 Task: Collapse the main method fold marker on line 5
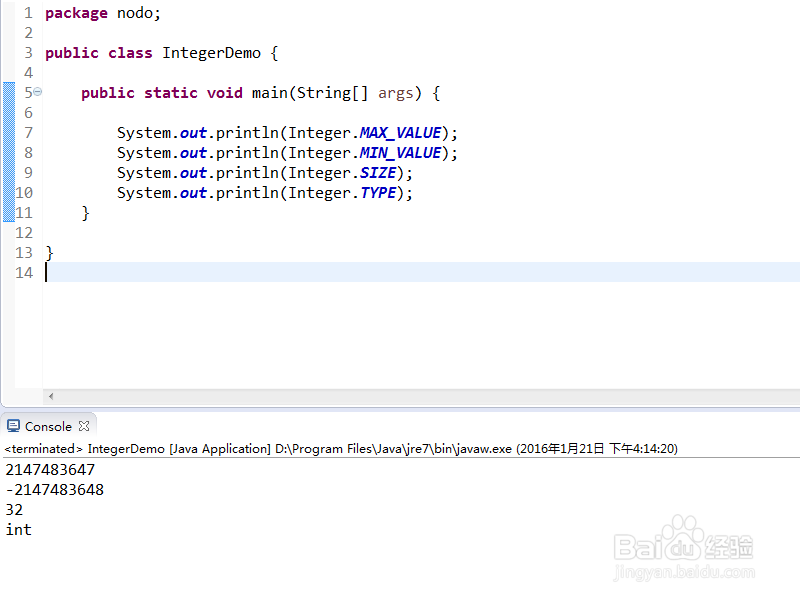[38, 92]
